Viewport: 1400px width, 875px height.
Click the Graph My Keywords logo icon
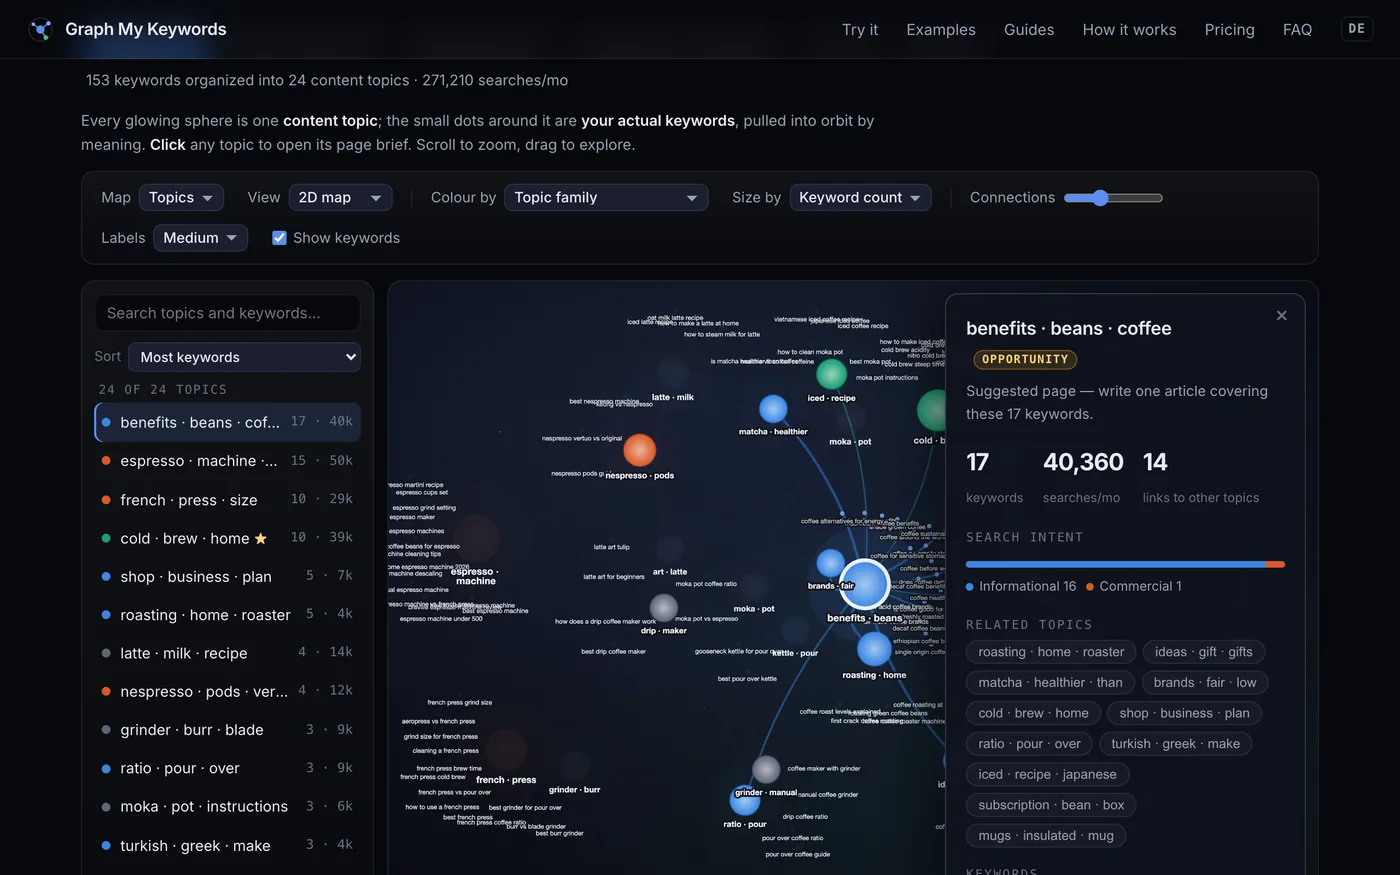(x=41, y=30)
